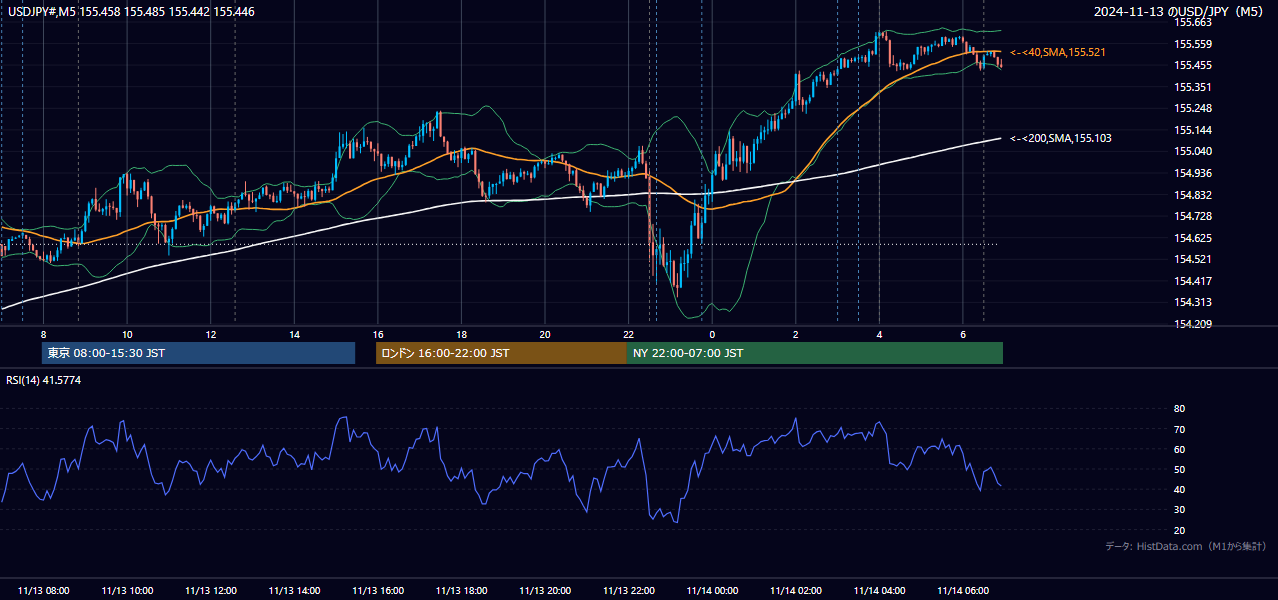1278x600 pixels.
Task: Select the white 200 SMA label 155.103
Action: pos(1061,139)
